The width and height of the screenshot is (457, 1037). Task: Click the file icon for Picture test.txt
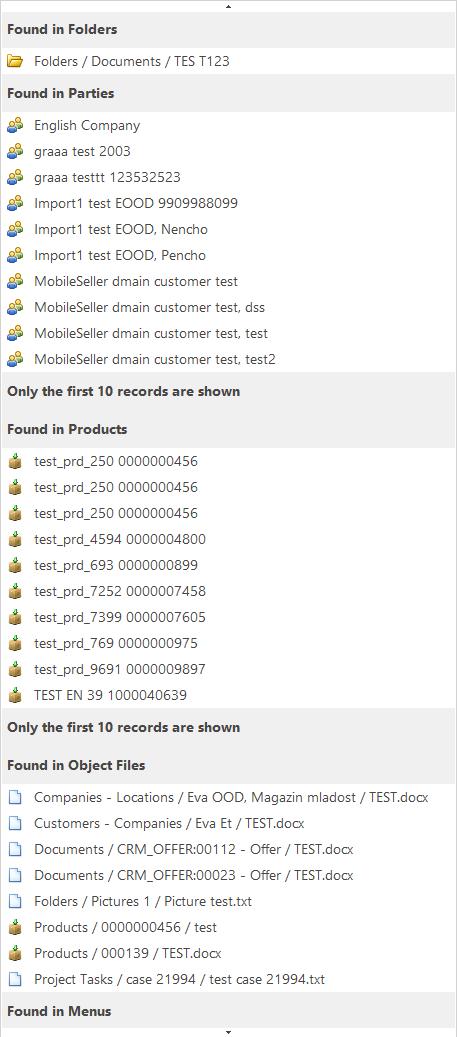point(15,901)
